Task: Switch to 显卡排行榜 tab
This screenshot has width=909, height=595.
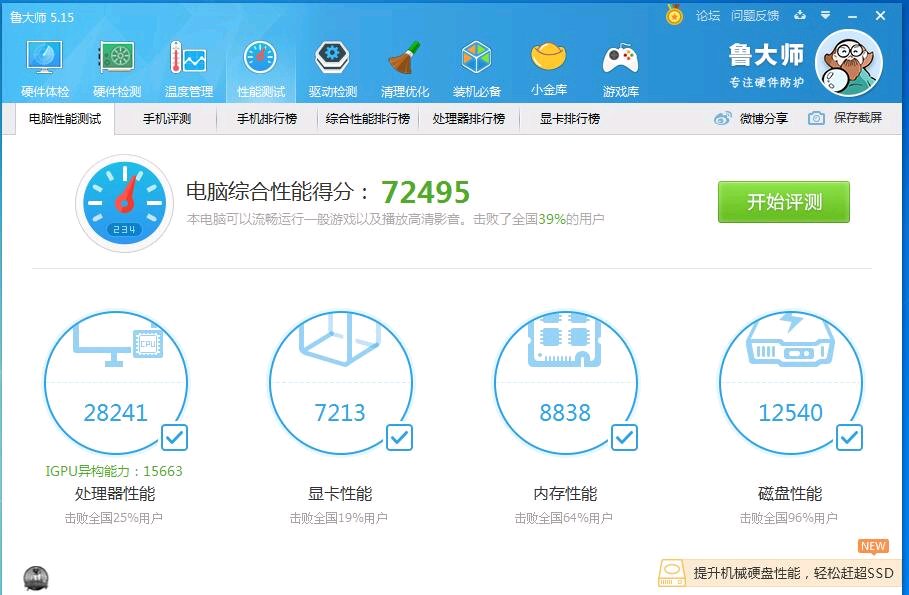Action: (570, 119)
